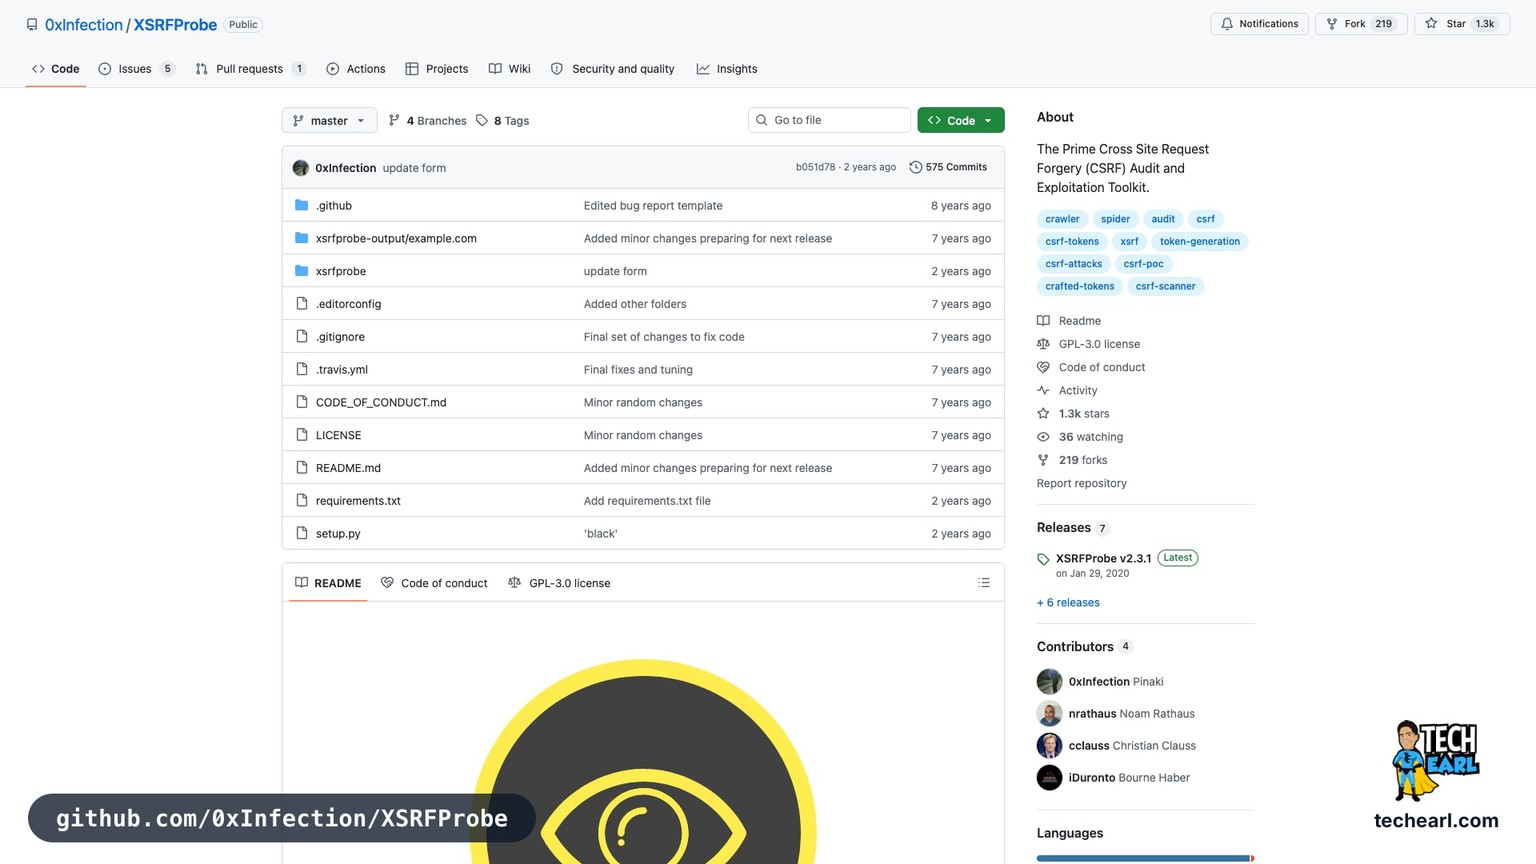The width and height of the screenshot is (1536, 864).
Task: Click the file icon next to setup.py
Action: pyautogui.click(x=301, y=533)
